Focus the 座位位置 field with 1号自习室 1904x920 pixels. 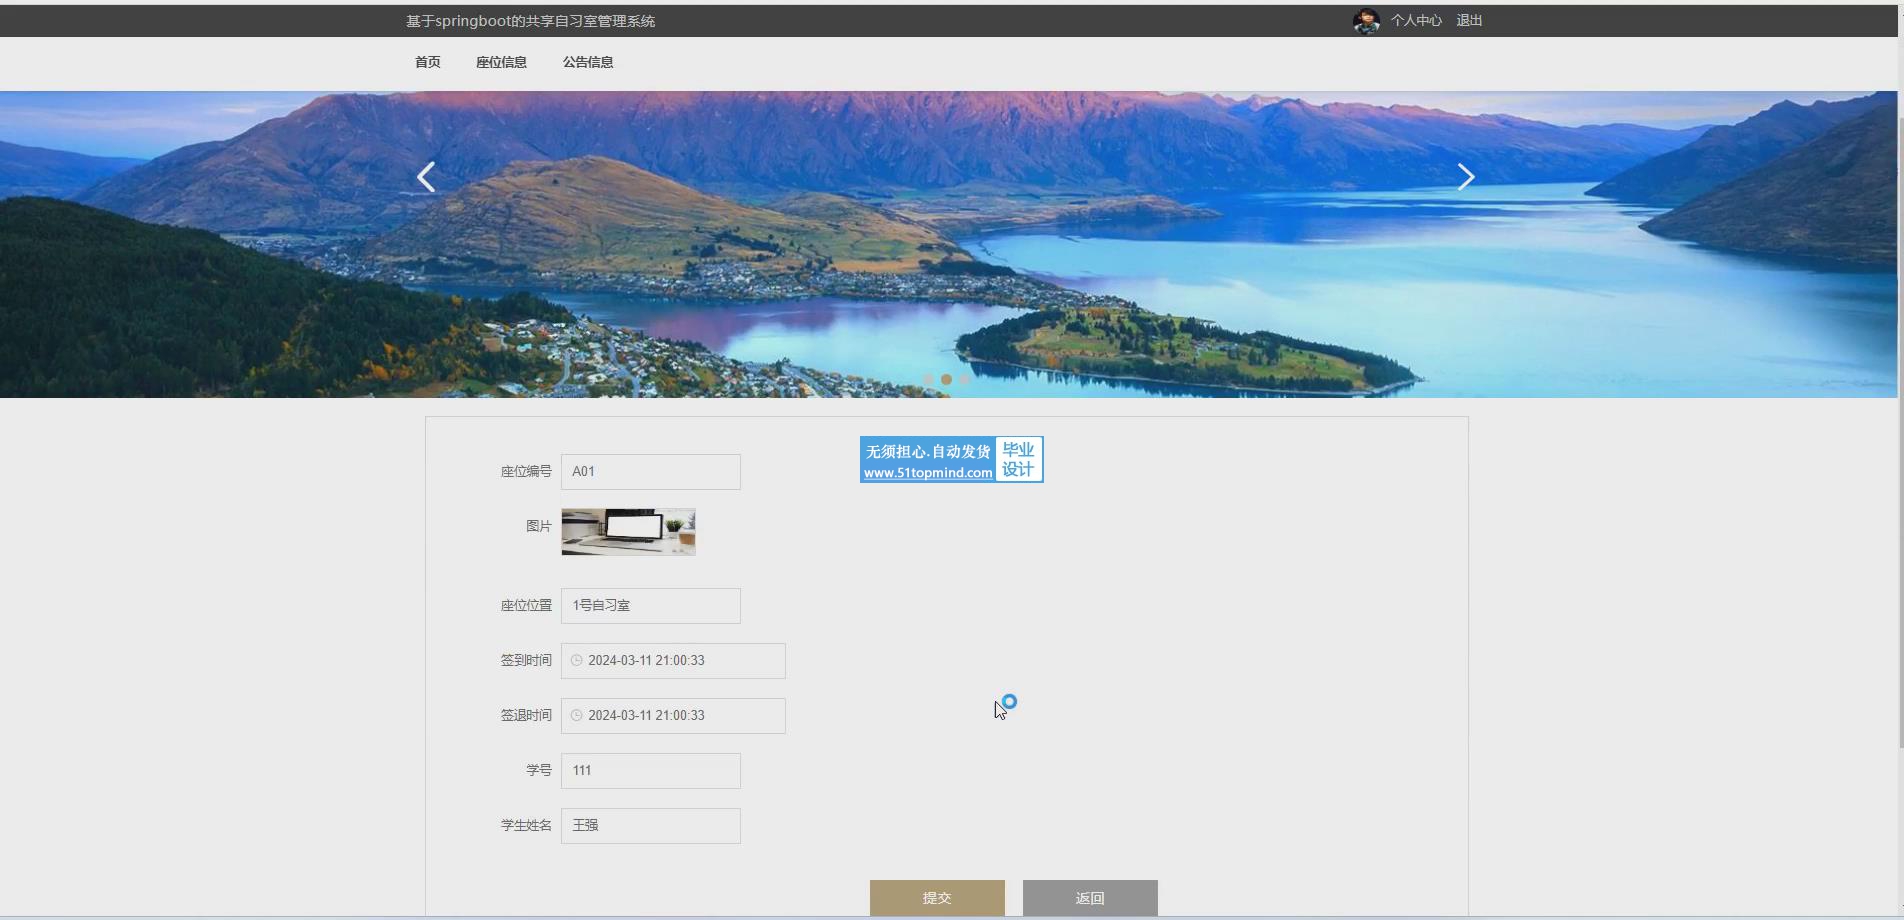pos(651,606)
